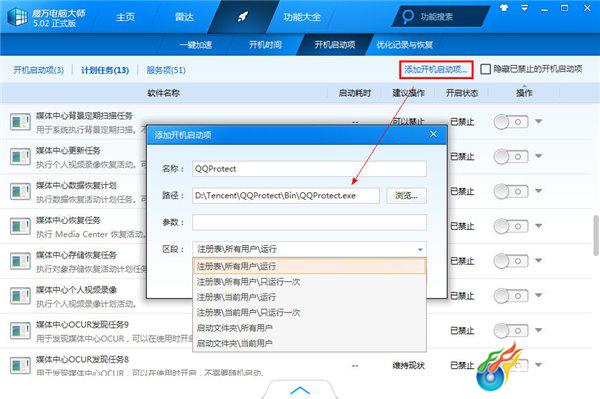Viewport: 600px width, 399px height.
Task: Sort by 启动耗时 column header
Action: point(354,93)
